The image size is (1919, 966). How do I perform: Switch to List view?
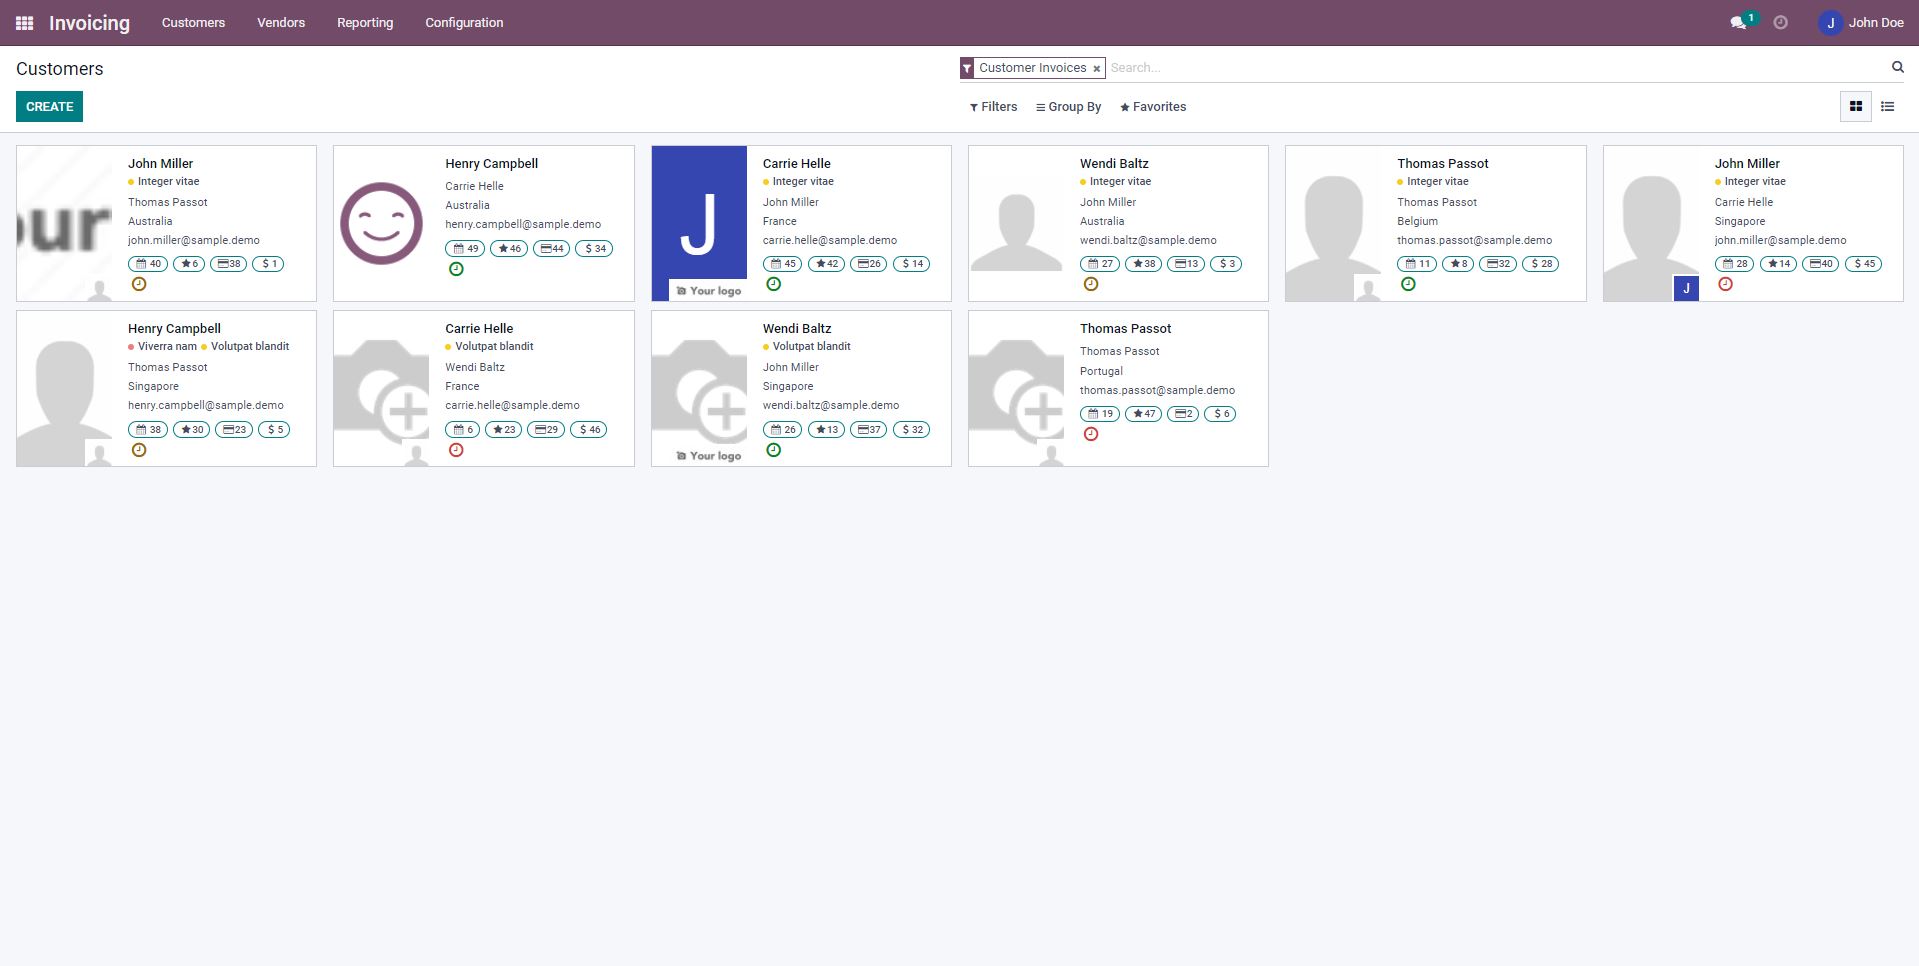(x=1887, y=107)
